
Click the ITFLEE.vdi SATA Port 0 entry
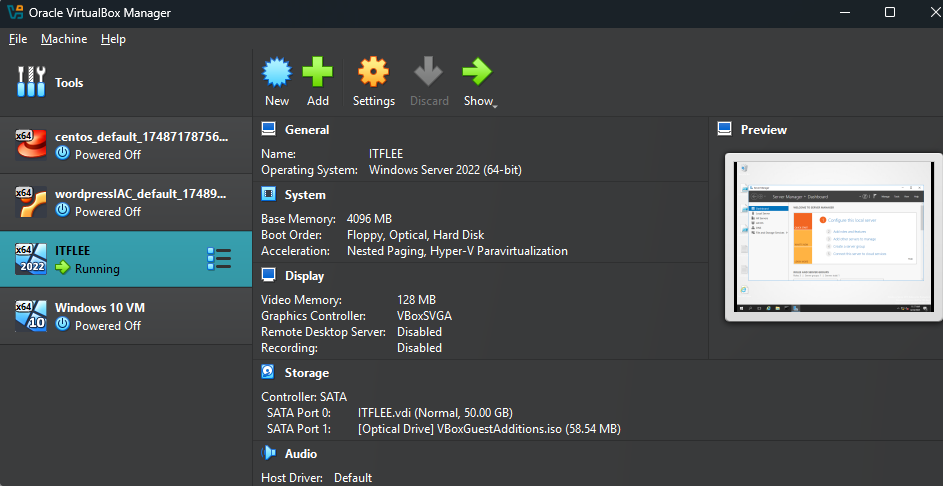pyautogui.click(x=435, y=413)
